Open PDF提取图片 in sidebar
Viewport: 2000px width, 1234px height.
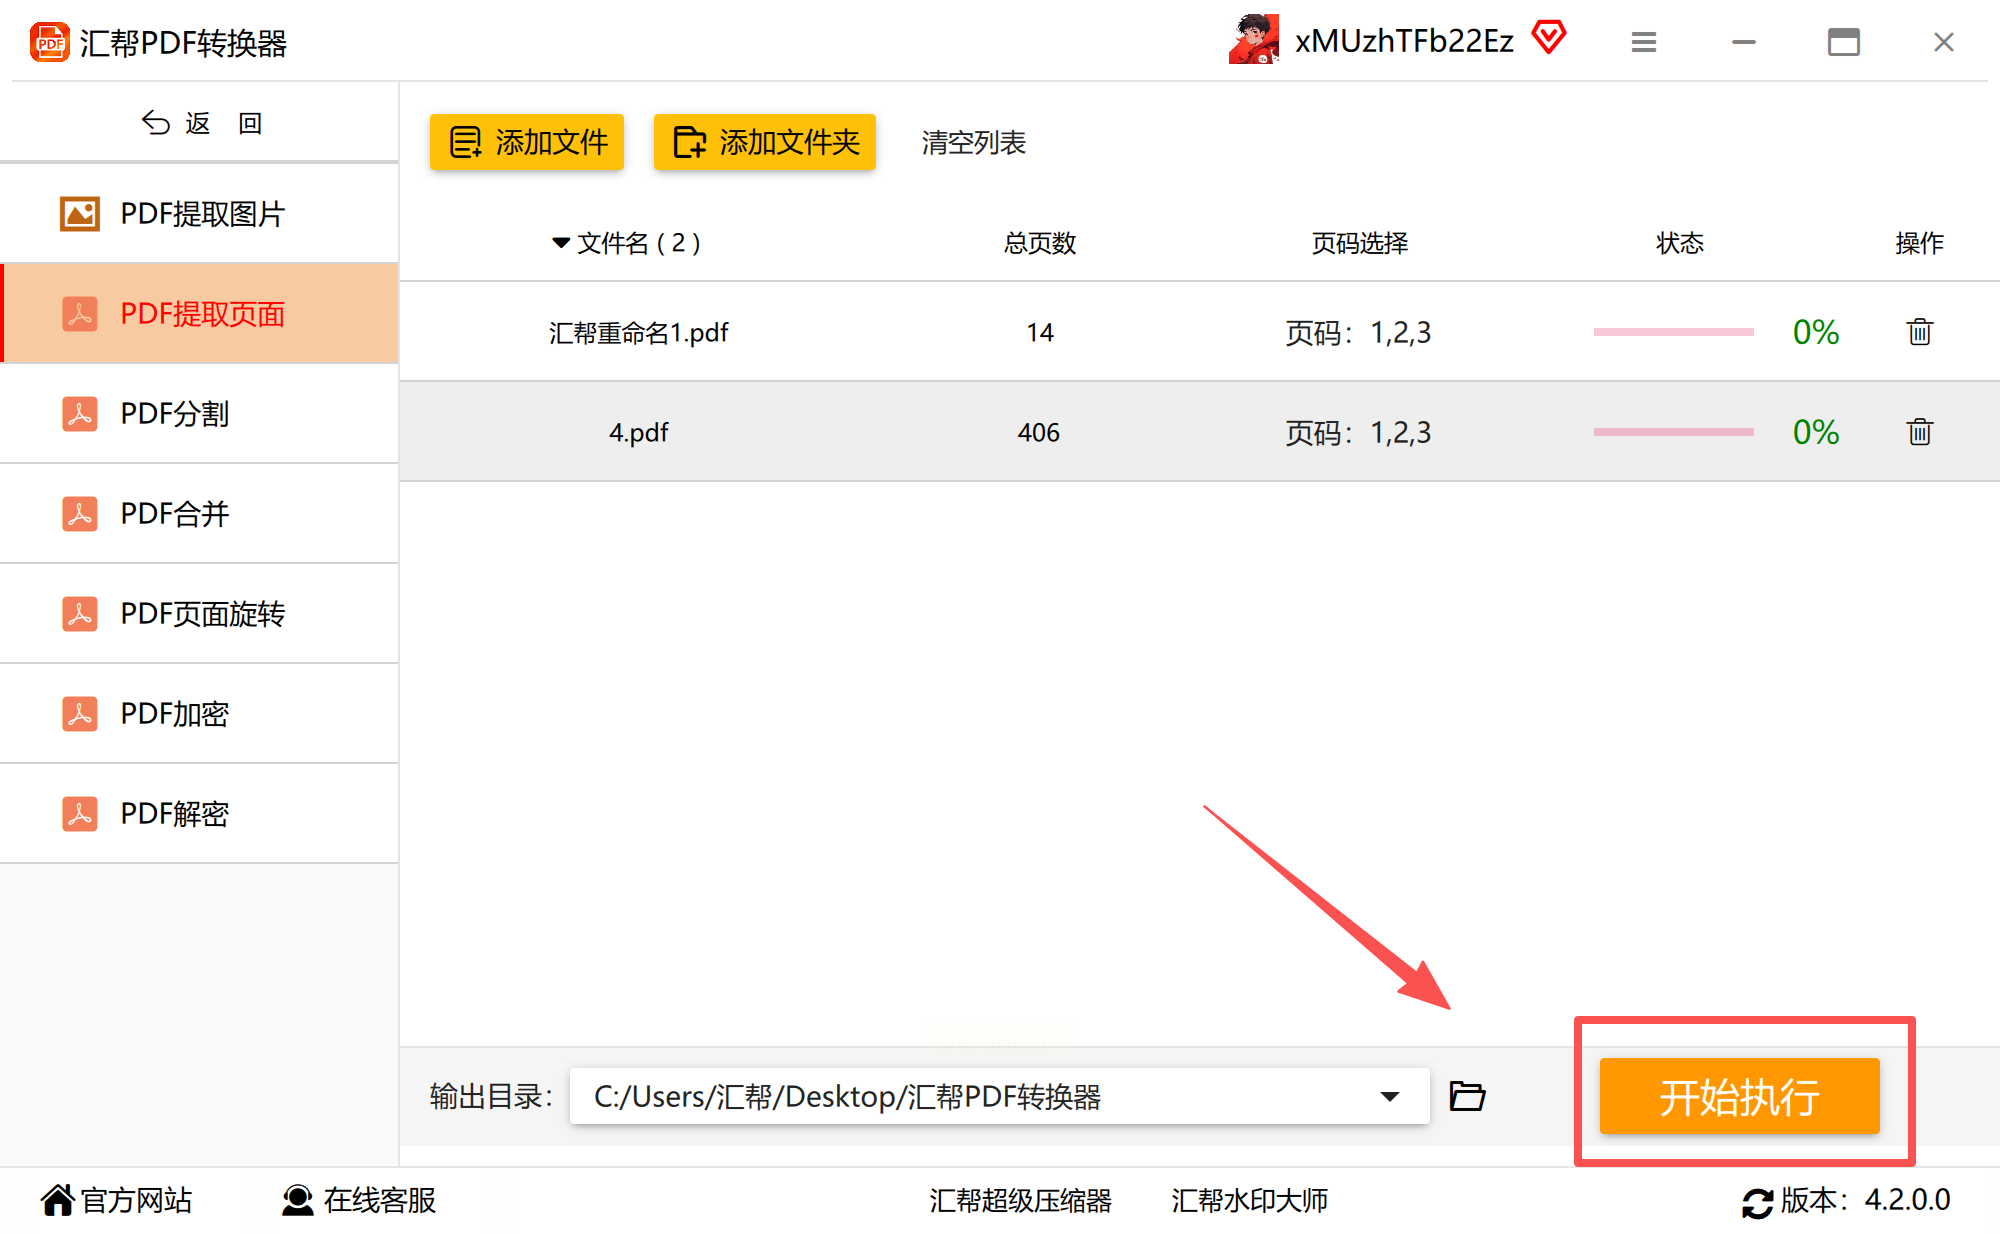[200, 213]
